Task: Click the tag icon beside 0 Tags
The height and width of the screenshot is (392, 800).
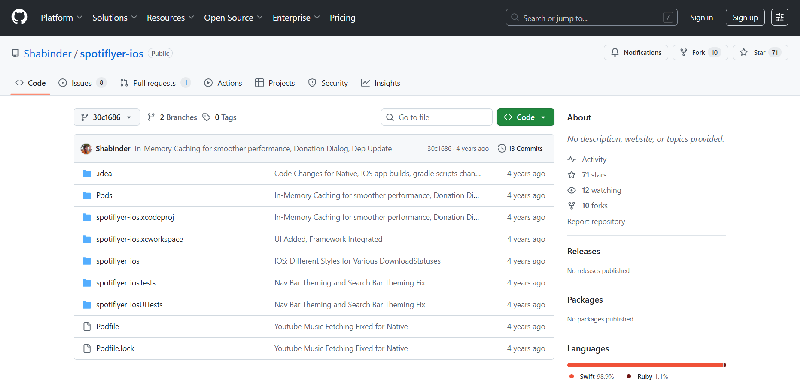Action: pos(206,117)
